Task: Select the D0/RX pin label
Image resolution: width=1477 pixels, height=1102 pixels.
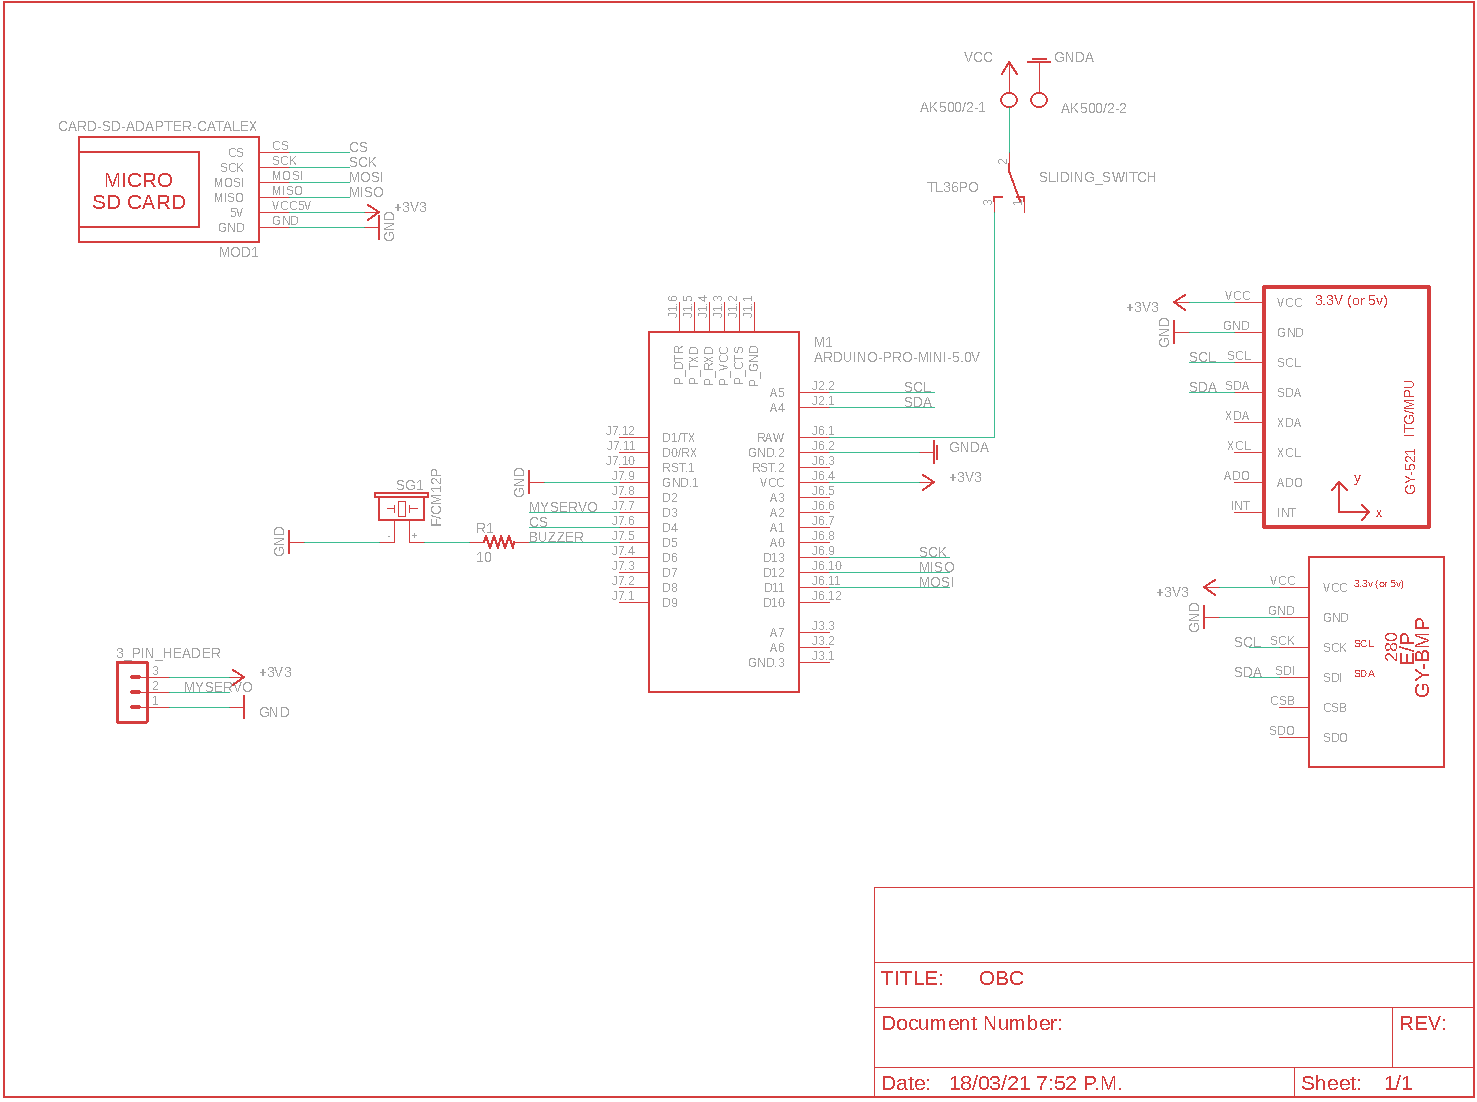Action: (x=679, y=452)
